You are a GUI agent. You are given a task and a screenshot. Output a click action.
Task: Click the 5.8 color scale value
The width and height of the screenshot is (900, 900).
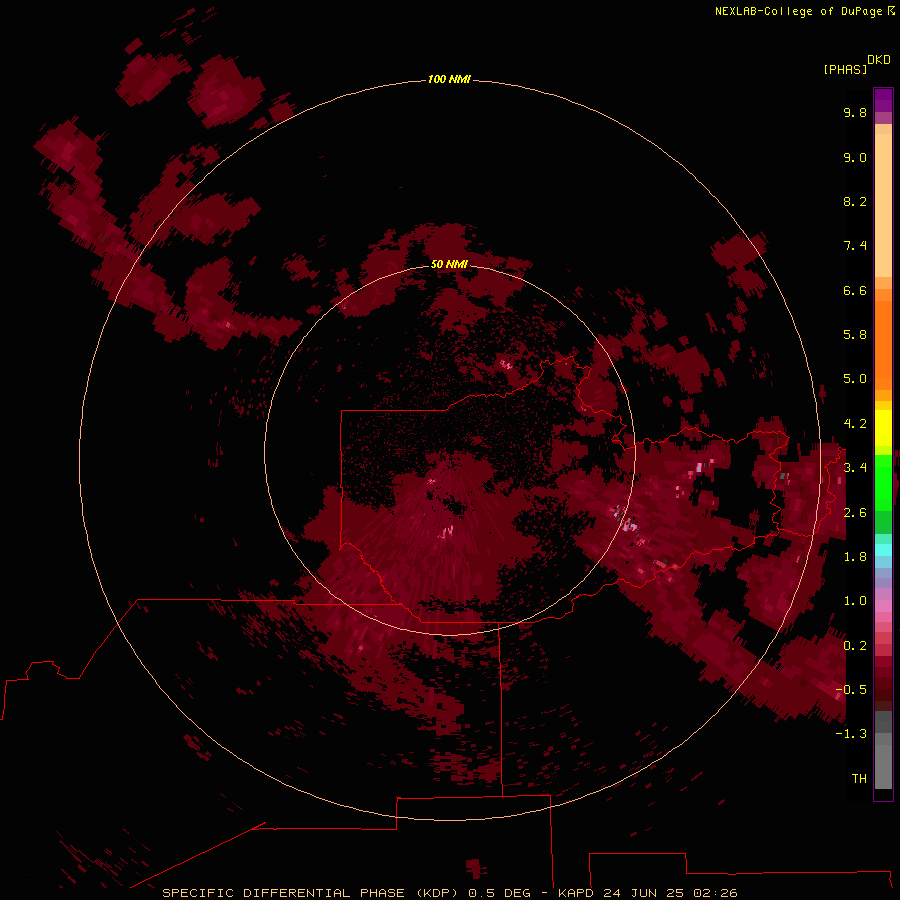point(855,335)
